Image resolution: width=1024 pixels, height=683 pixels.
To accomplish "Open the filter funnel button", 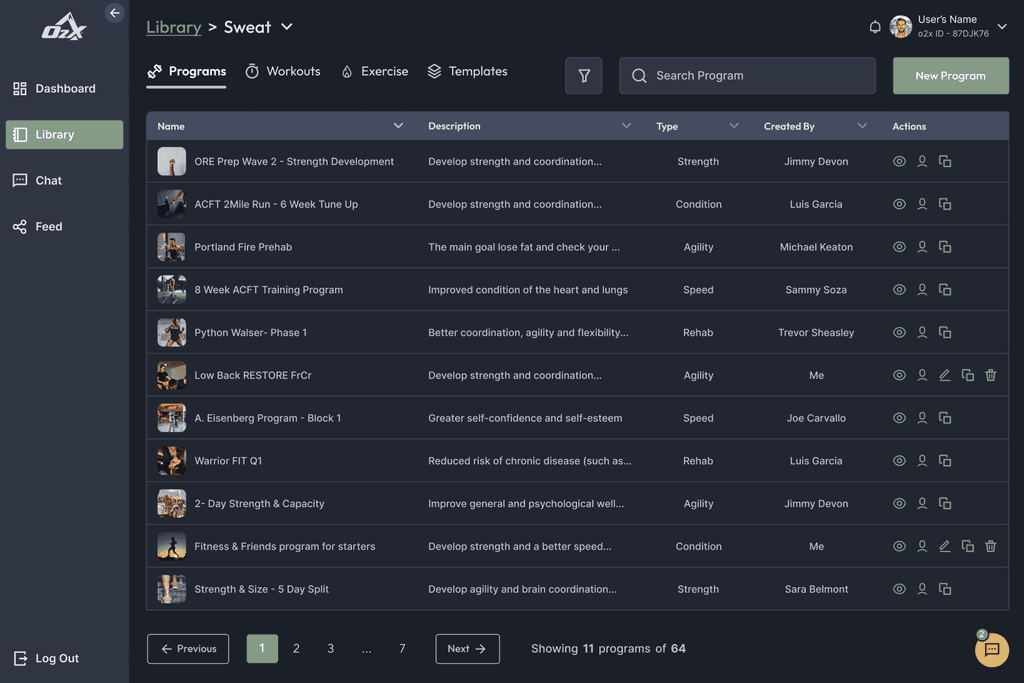I will (x=584, y=76).
